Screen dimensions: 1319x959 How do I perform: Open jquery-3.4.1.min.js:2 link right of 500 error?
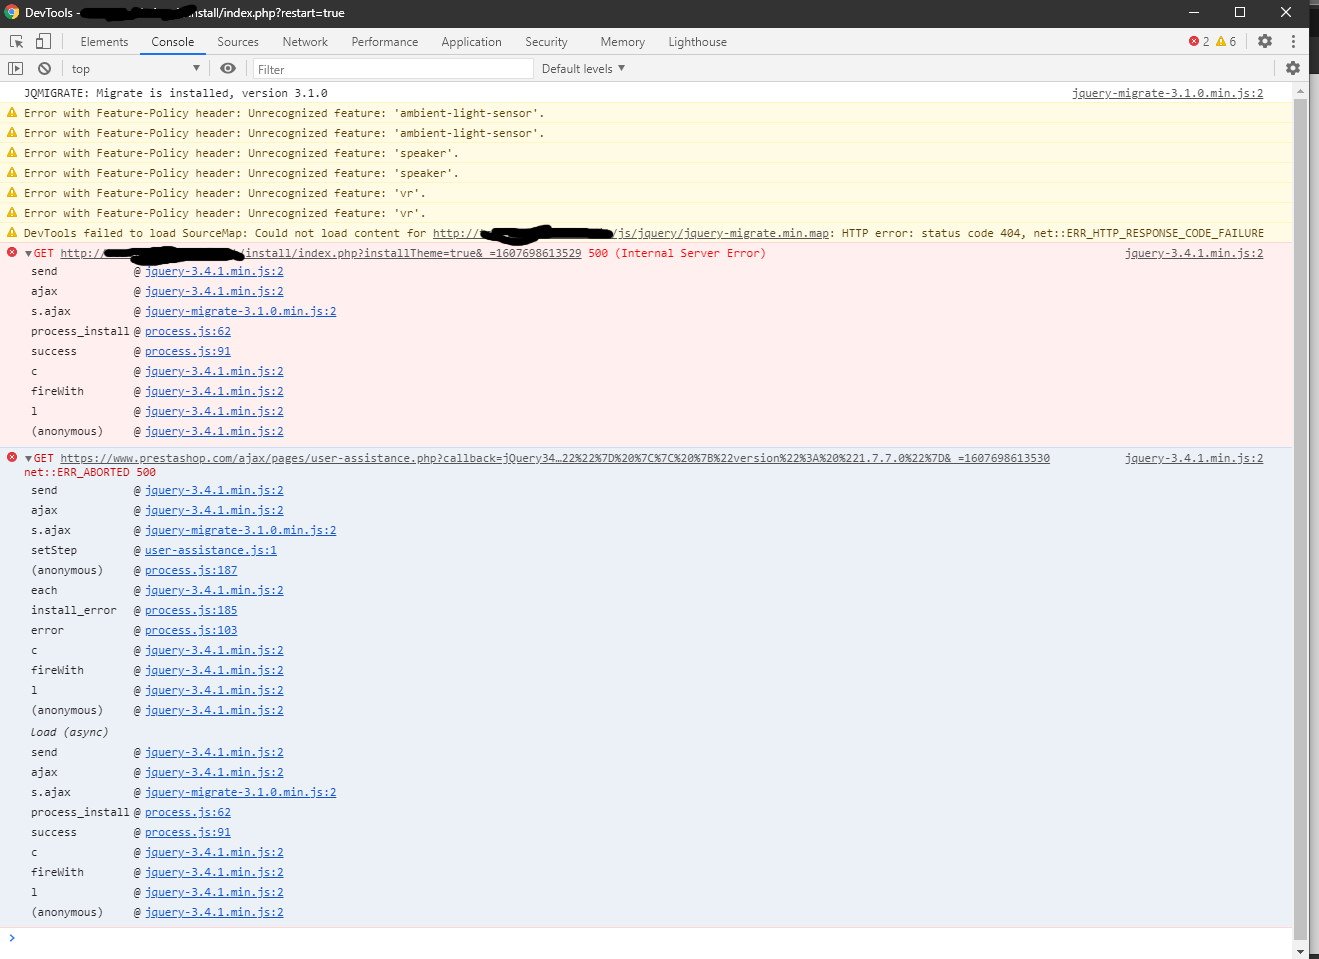(x=1194, y=253)
